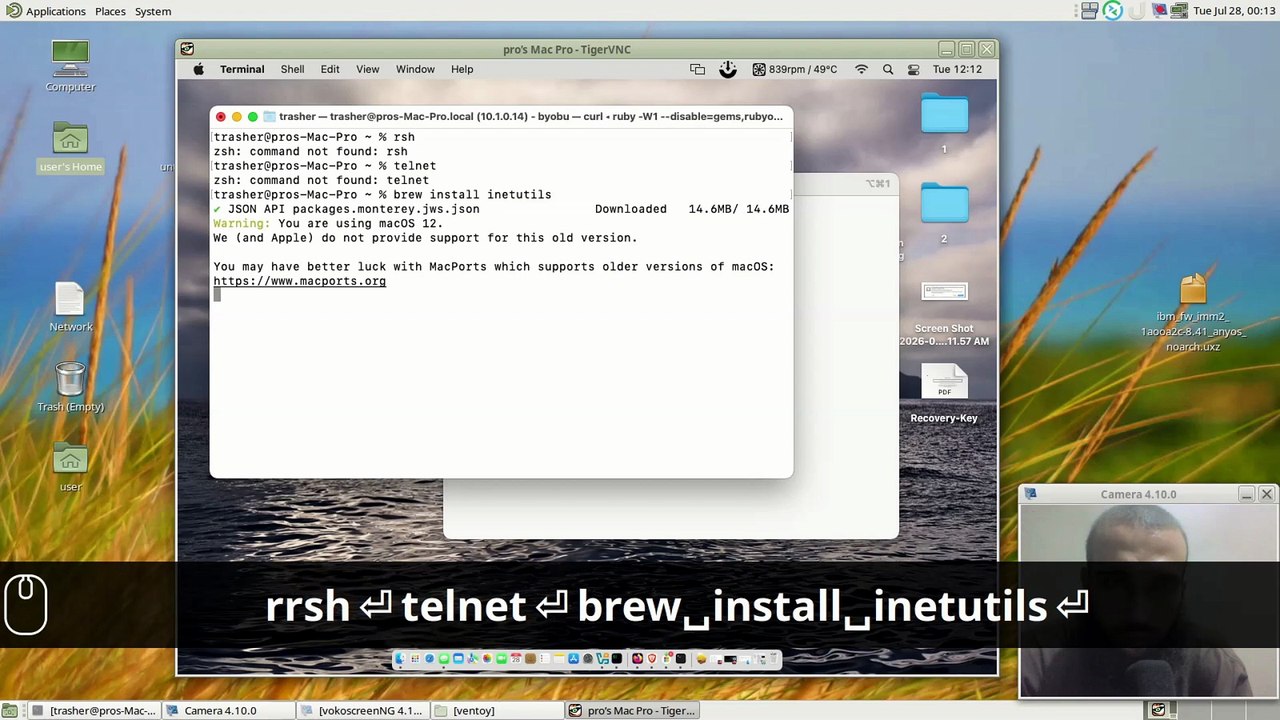The height and width of the screenshot is (720, 1280).
Task: Open Trash in the Mac Dock
Action: pos(774,659)
